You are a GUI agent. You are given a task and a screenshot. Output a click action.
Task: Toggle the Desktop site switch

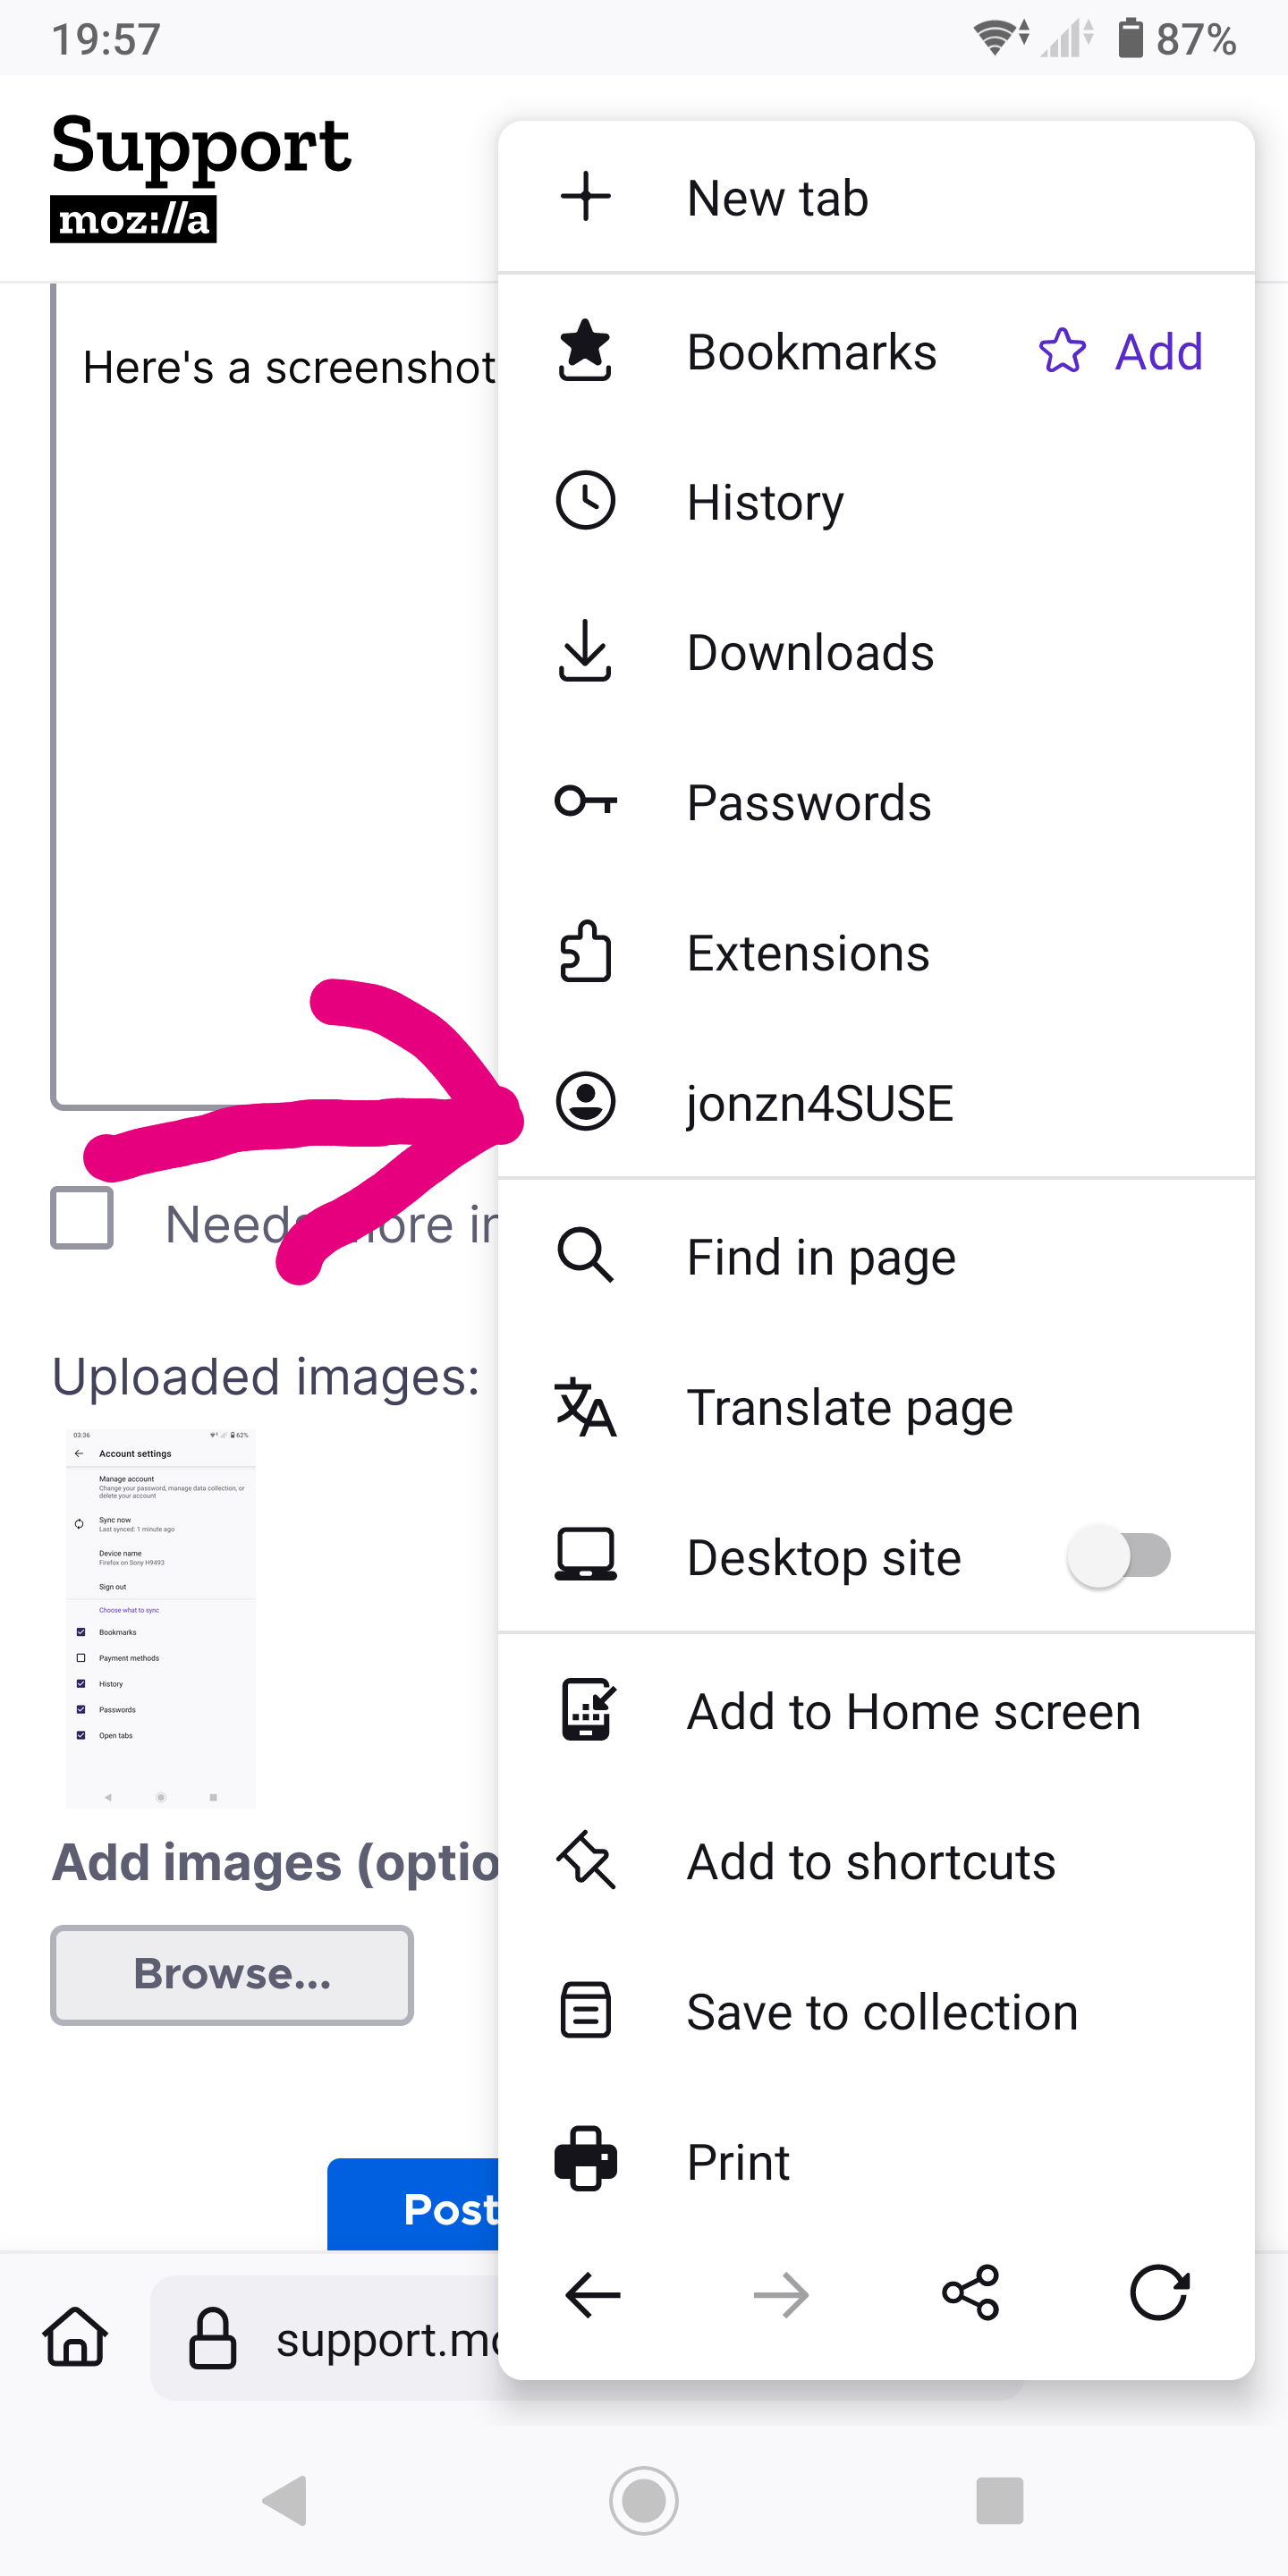tap(1118, 1556)
